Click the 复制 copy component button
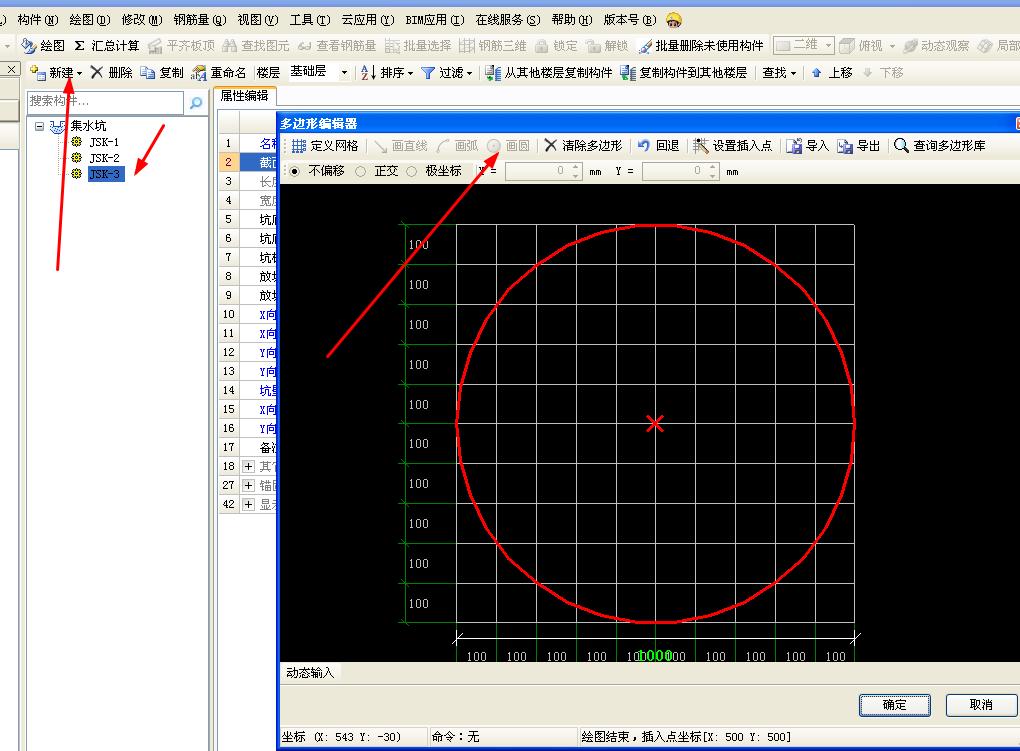This screenshot has height=751, width=1020. pos(163,72)
